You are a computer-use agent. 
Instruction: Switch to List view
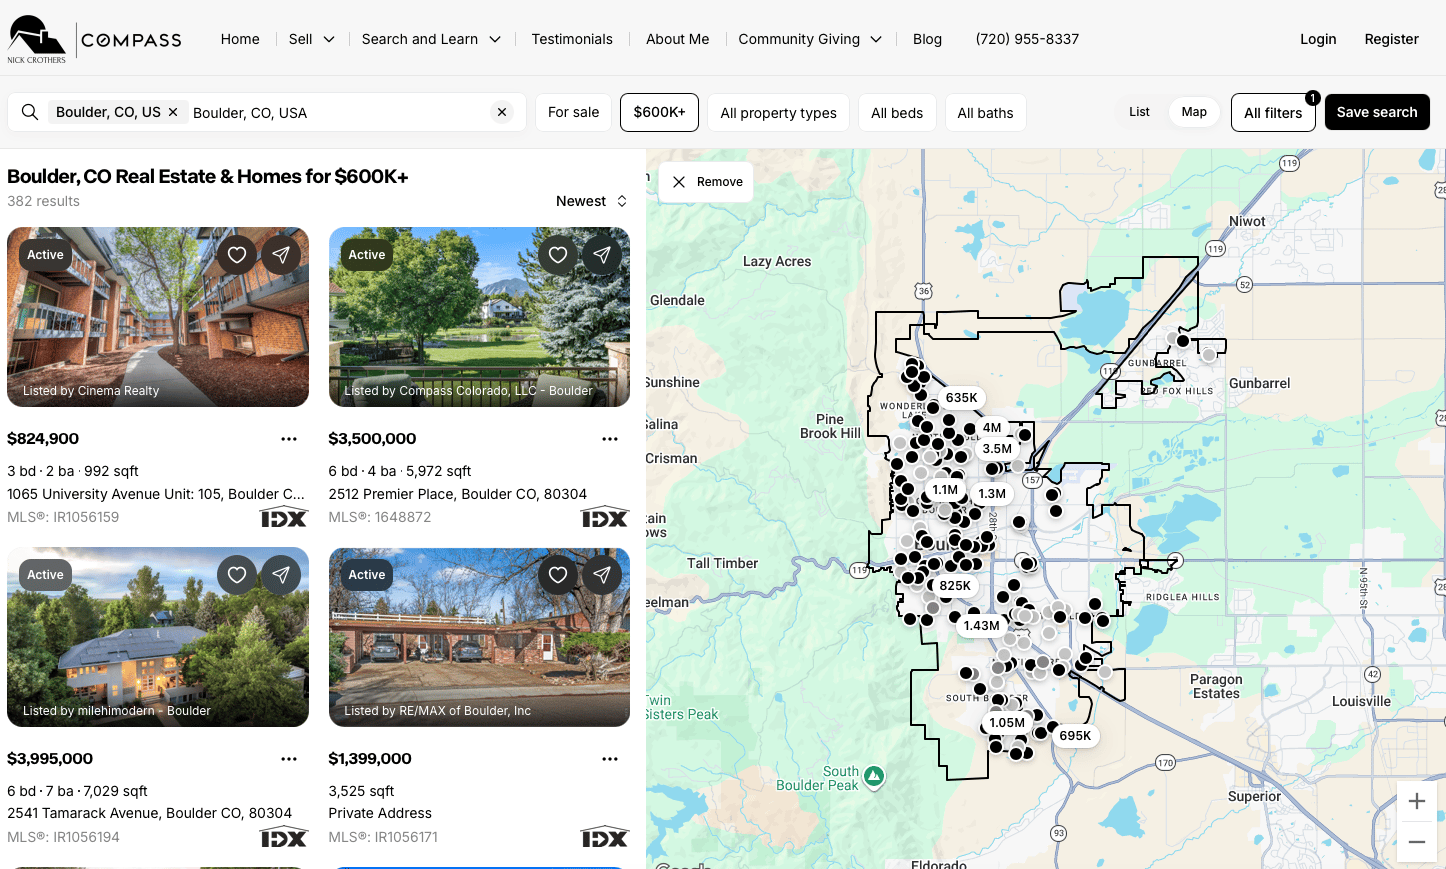click(1139, 112)
